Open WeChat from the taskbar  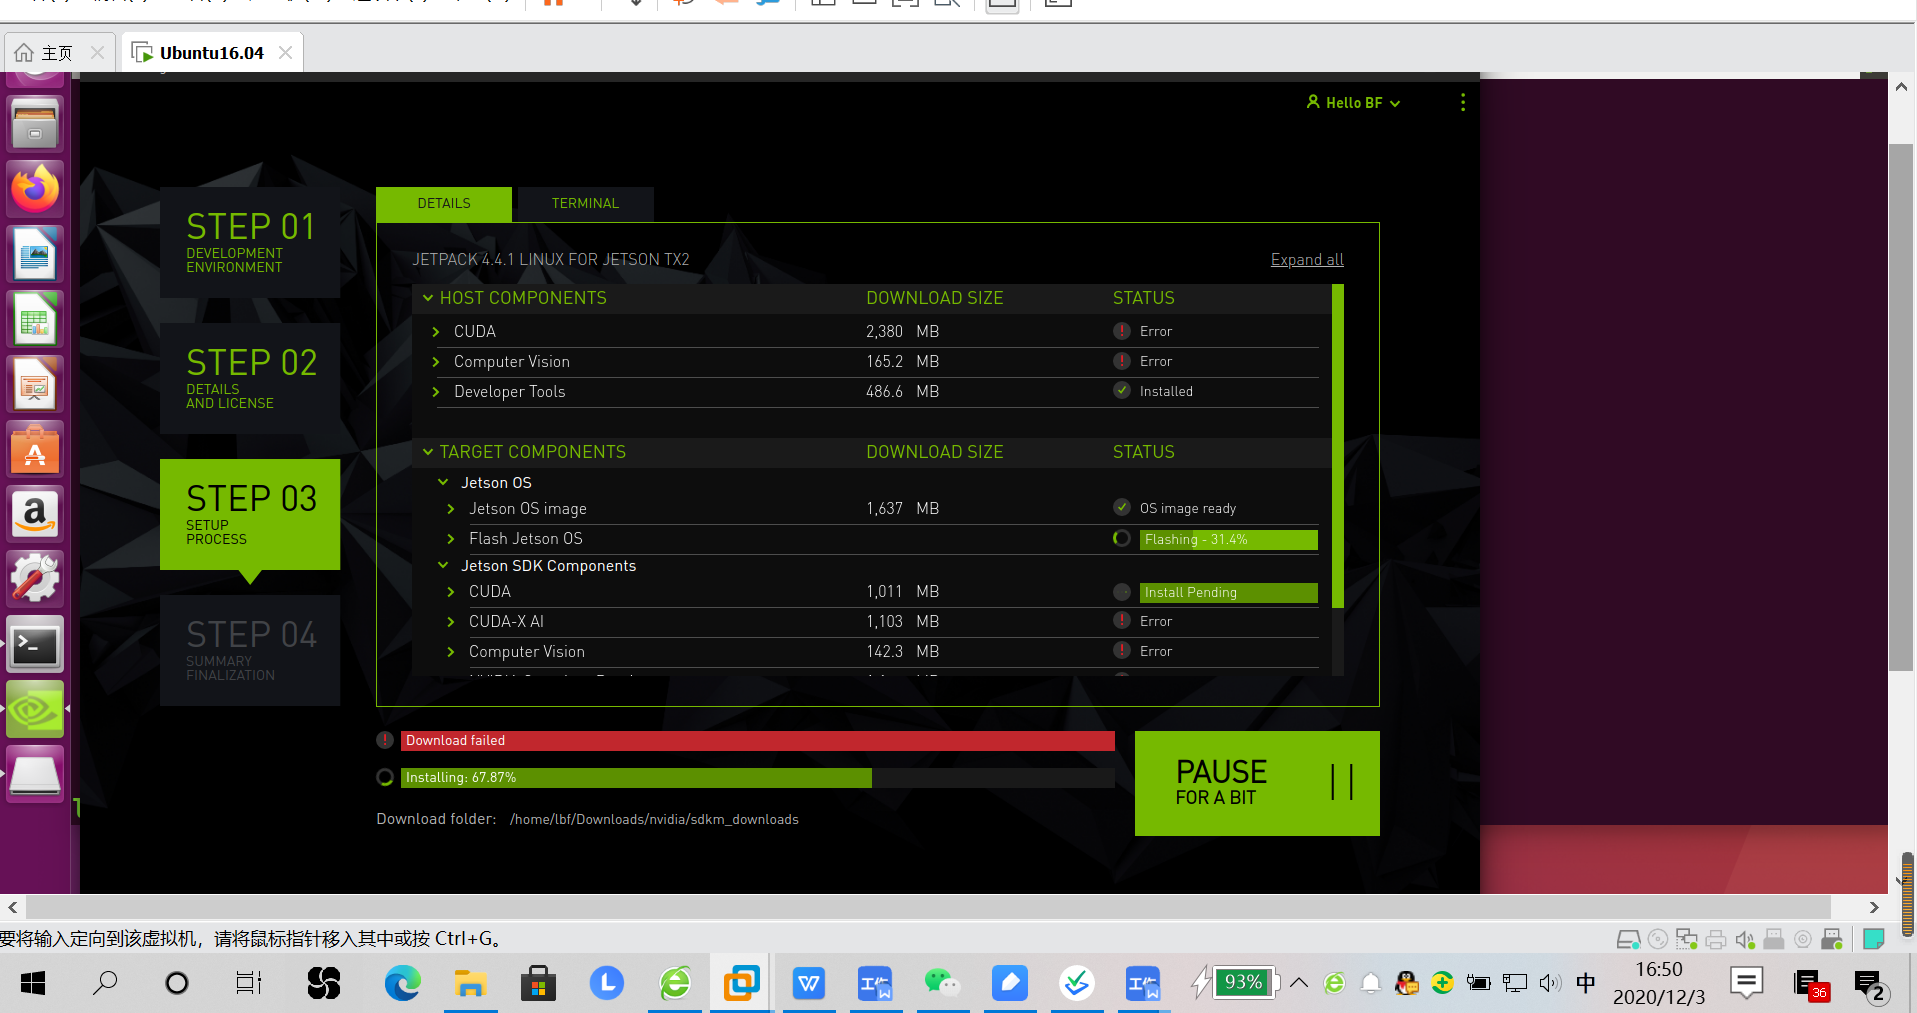[942, 983]
